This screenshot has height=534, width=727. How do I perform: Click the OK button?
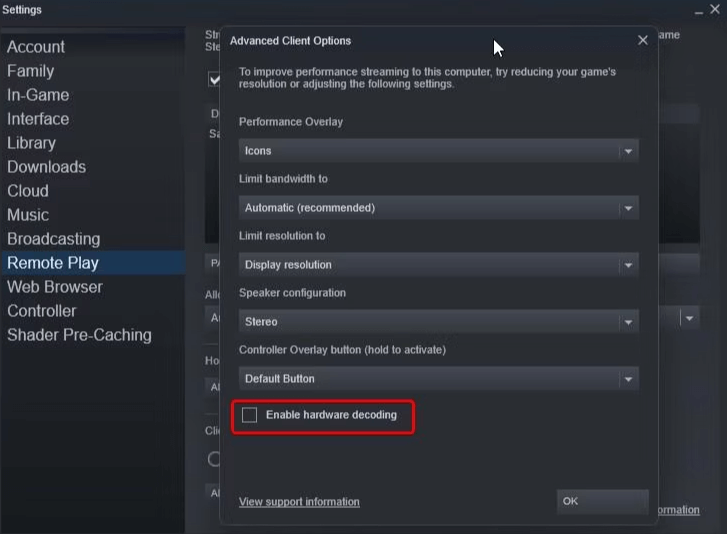[x=601, y=501]
